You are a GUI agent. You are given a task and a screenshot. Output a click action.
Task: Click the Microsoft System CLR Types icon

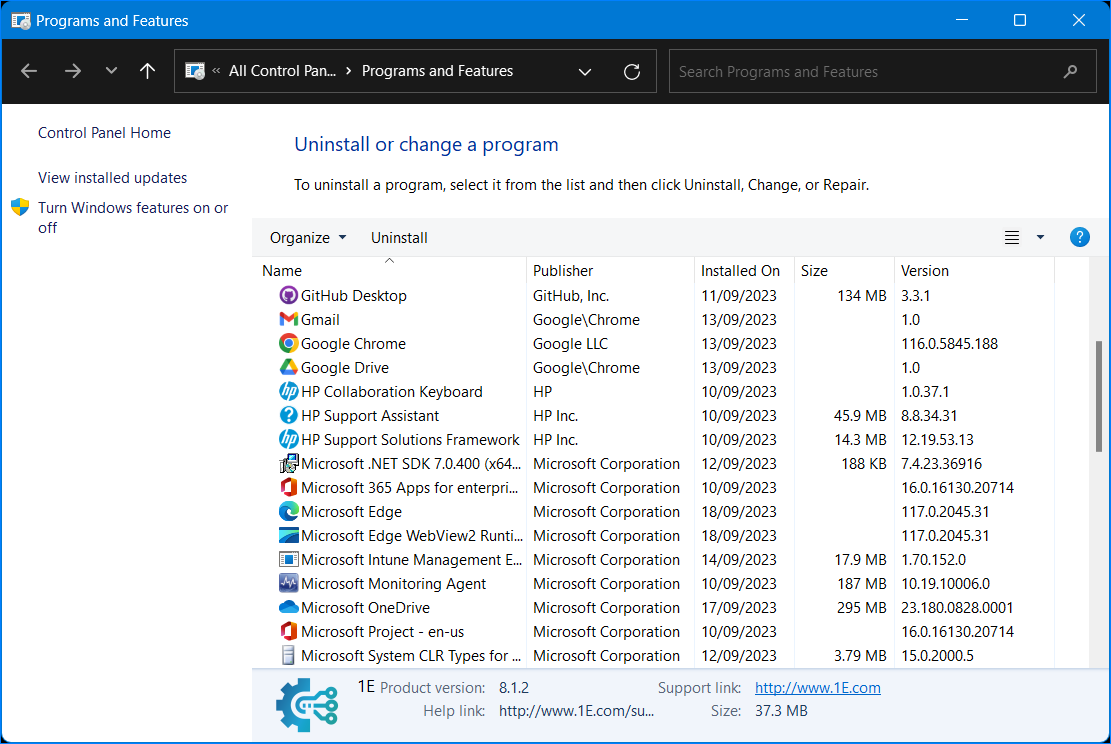(288, 655)
